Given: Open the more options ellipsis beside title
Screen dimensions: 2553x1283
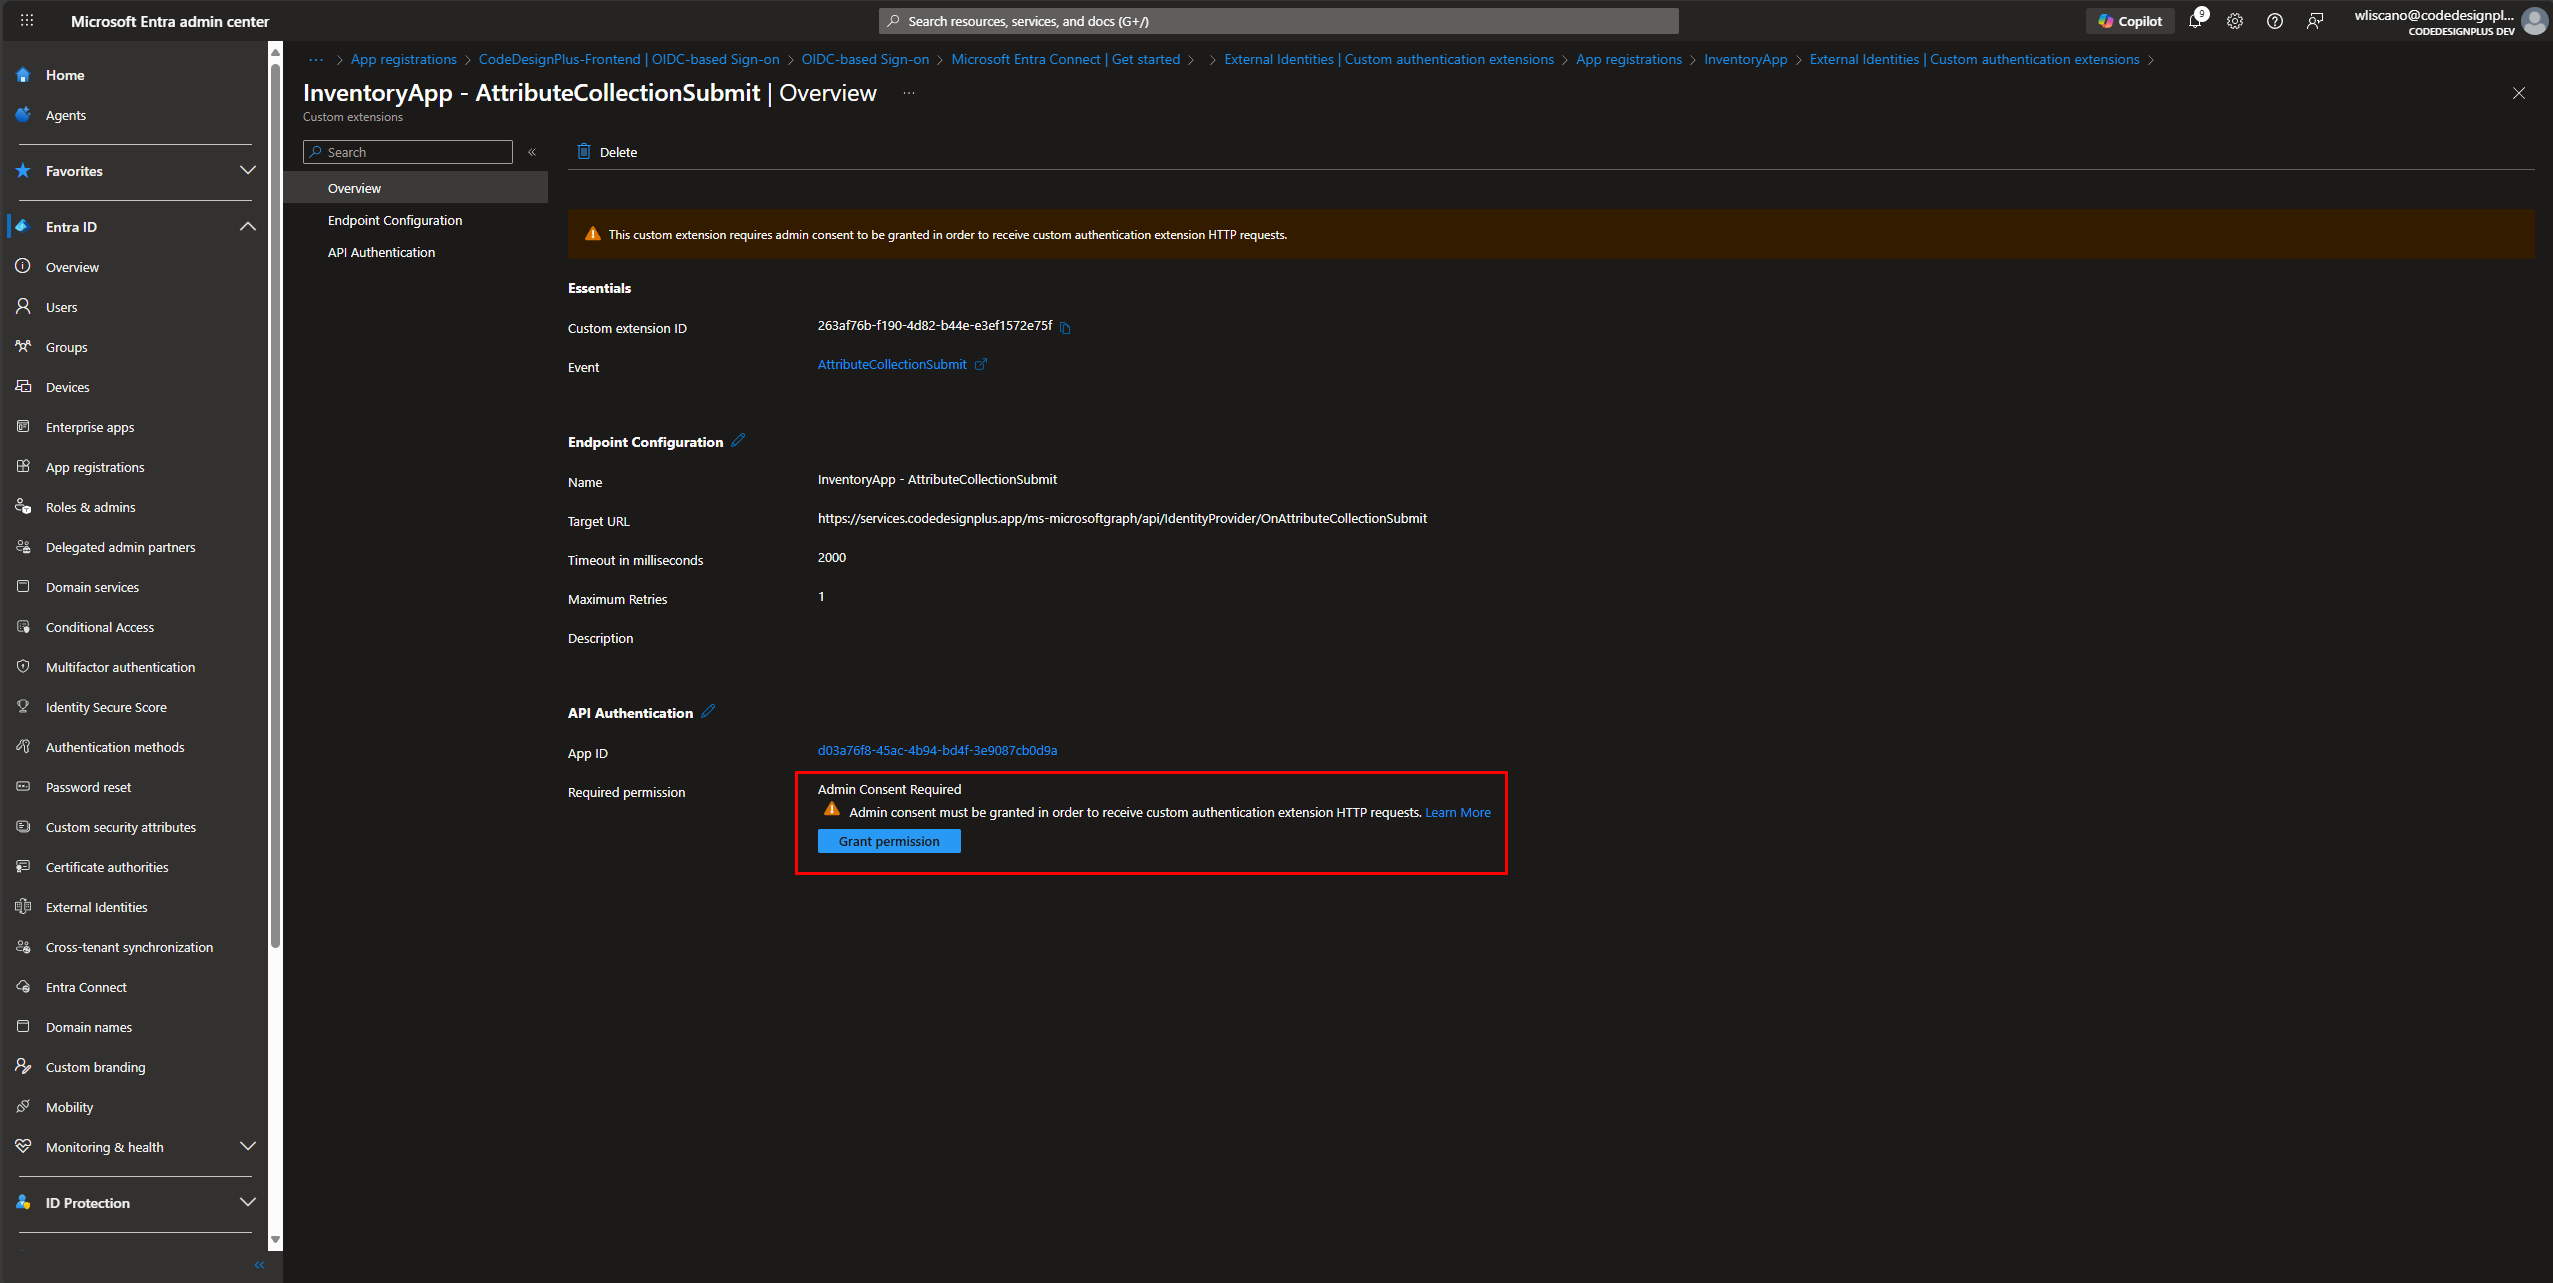Looking at the screenshot, I should coord(909,93).
